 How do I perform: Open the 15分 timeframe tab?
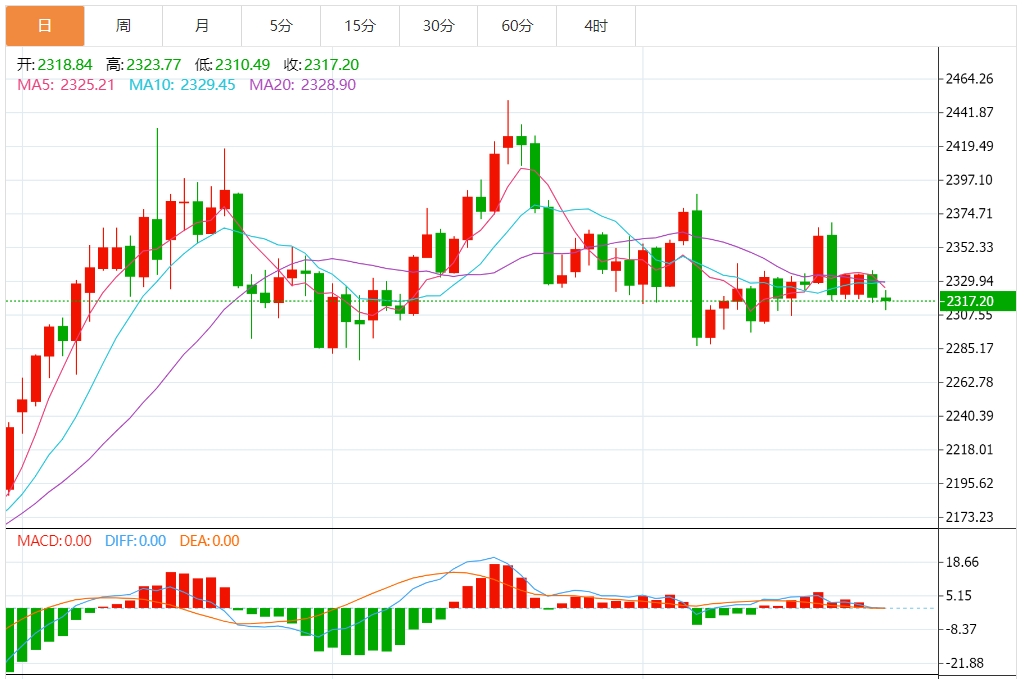click(x=360, y=26)
